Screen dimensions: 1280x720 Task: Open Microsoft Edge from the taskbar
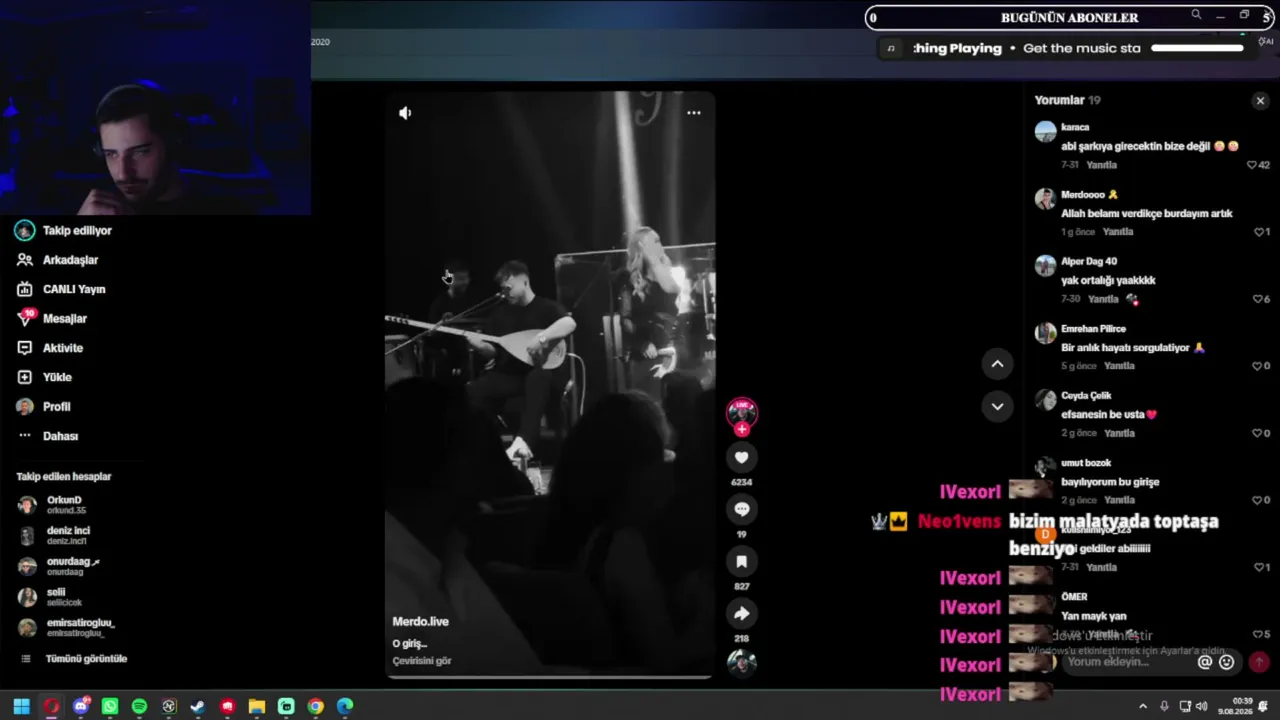345,707
